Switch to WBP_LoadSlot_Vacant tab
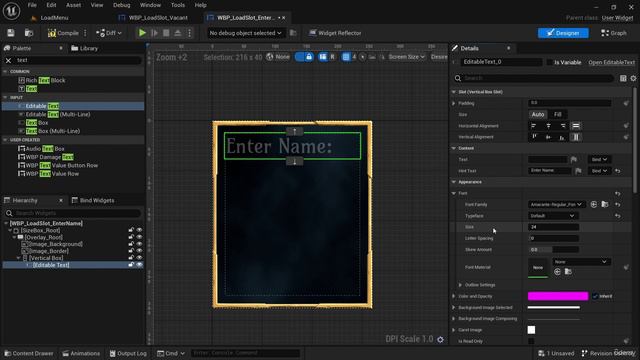 158,18
